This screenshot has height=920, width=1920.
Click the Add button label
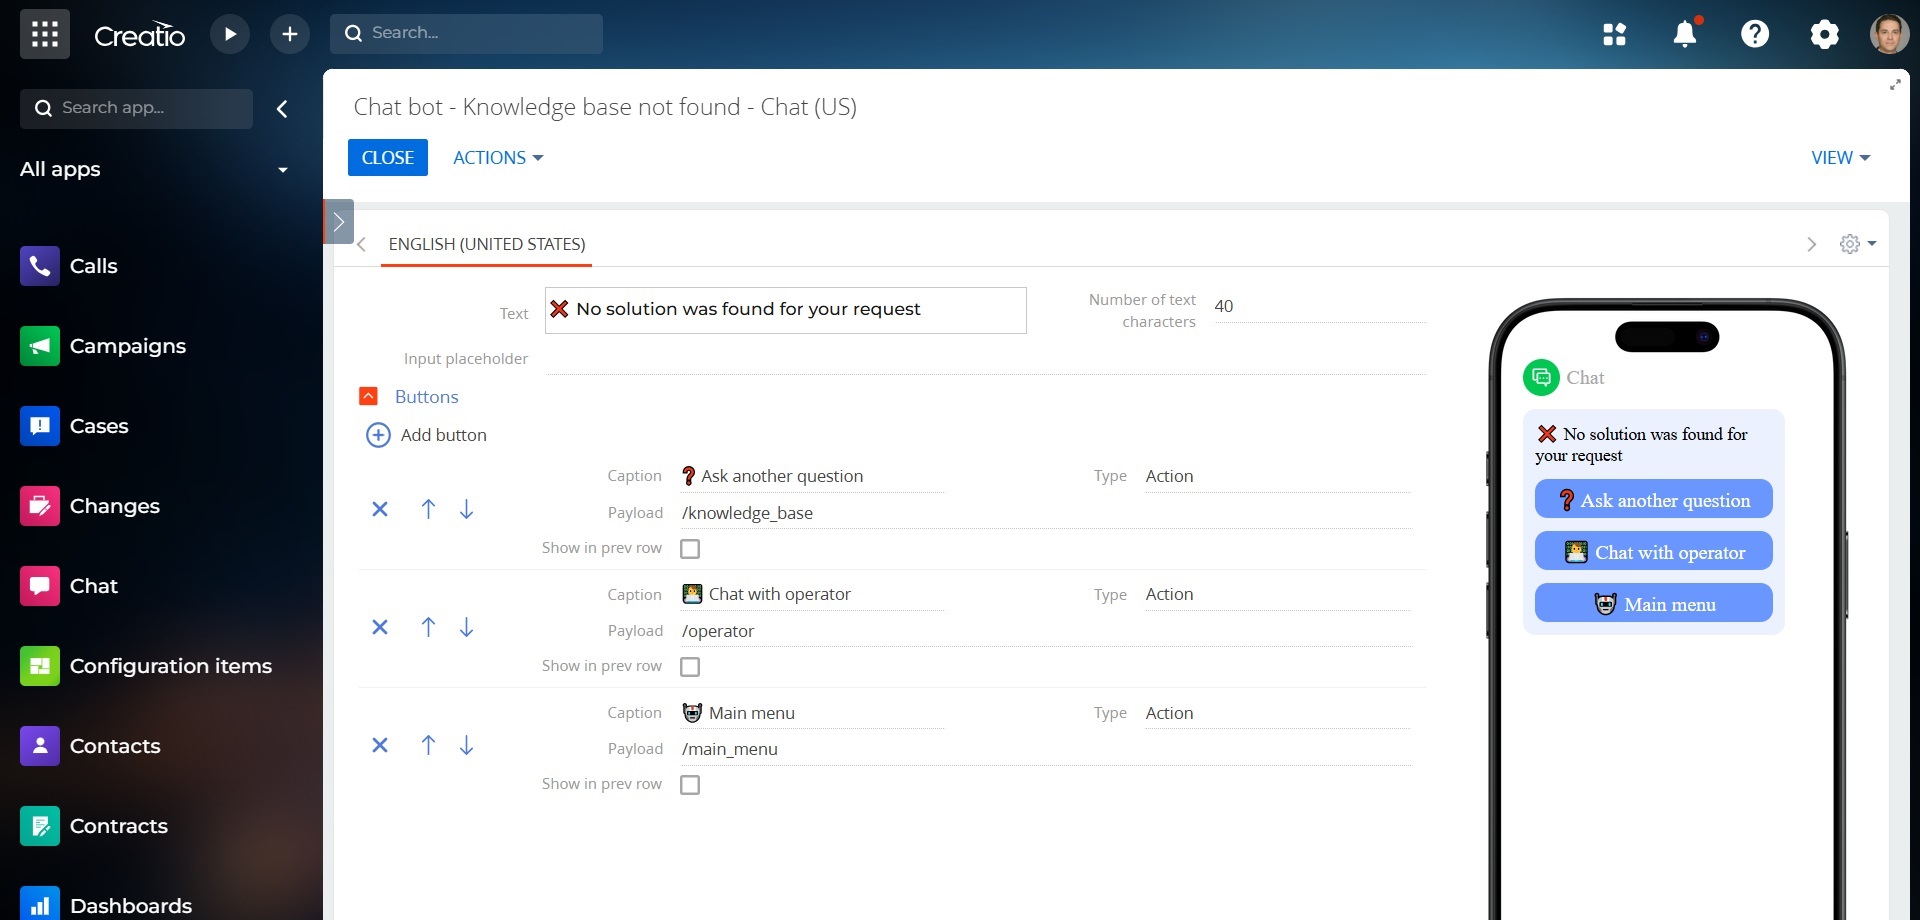[x=444, y=435]
